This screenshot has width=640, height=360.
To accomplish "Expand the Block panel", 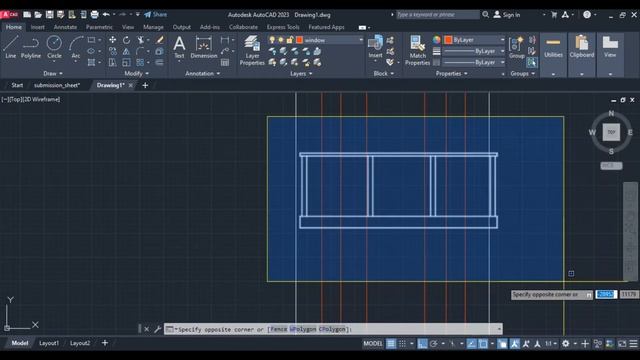I will pyautogui.click(x=384, y=73).
